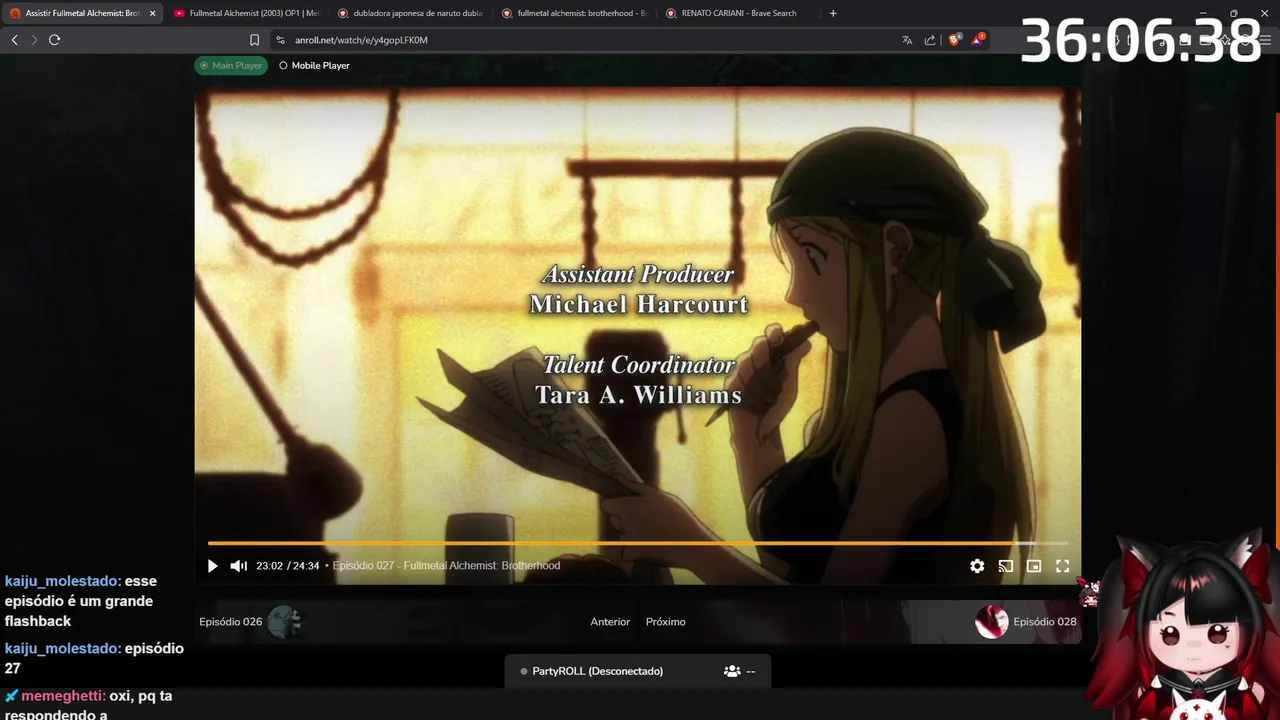This screenshot has width=1280, height=720.
Task: Open the Brave Rewards triangle icon
Action: click(x=979, y=40)
